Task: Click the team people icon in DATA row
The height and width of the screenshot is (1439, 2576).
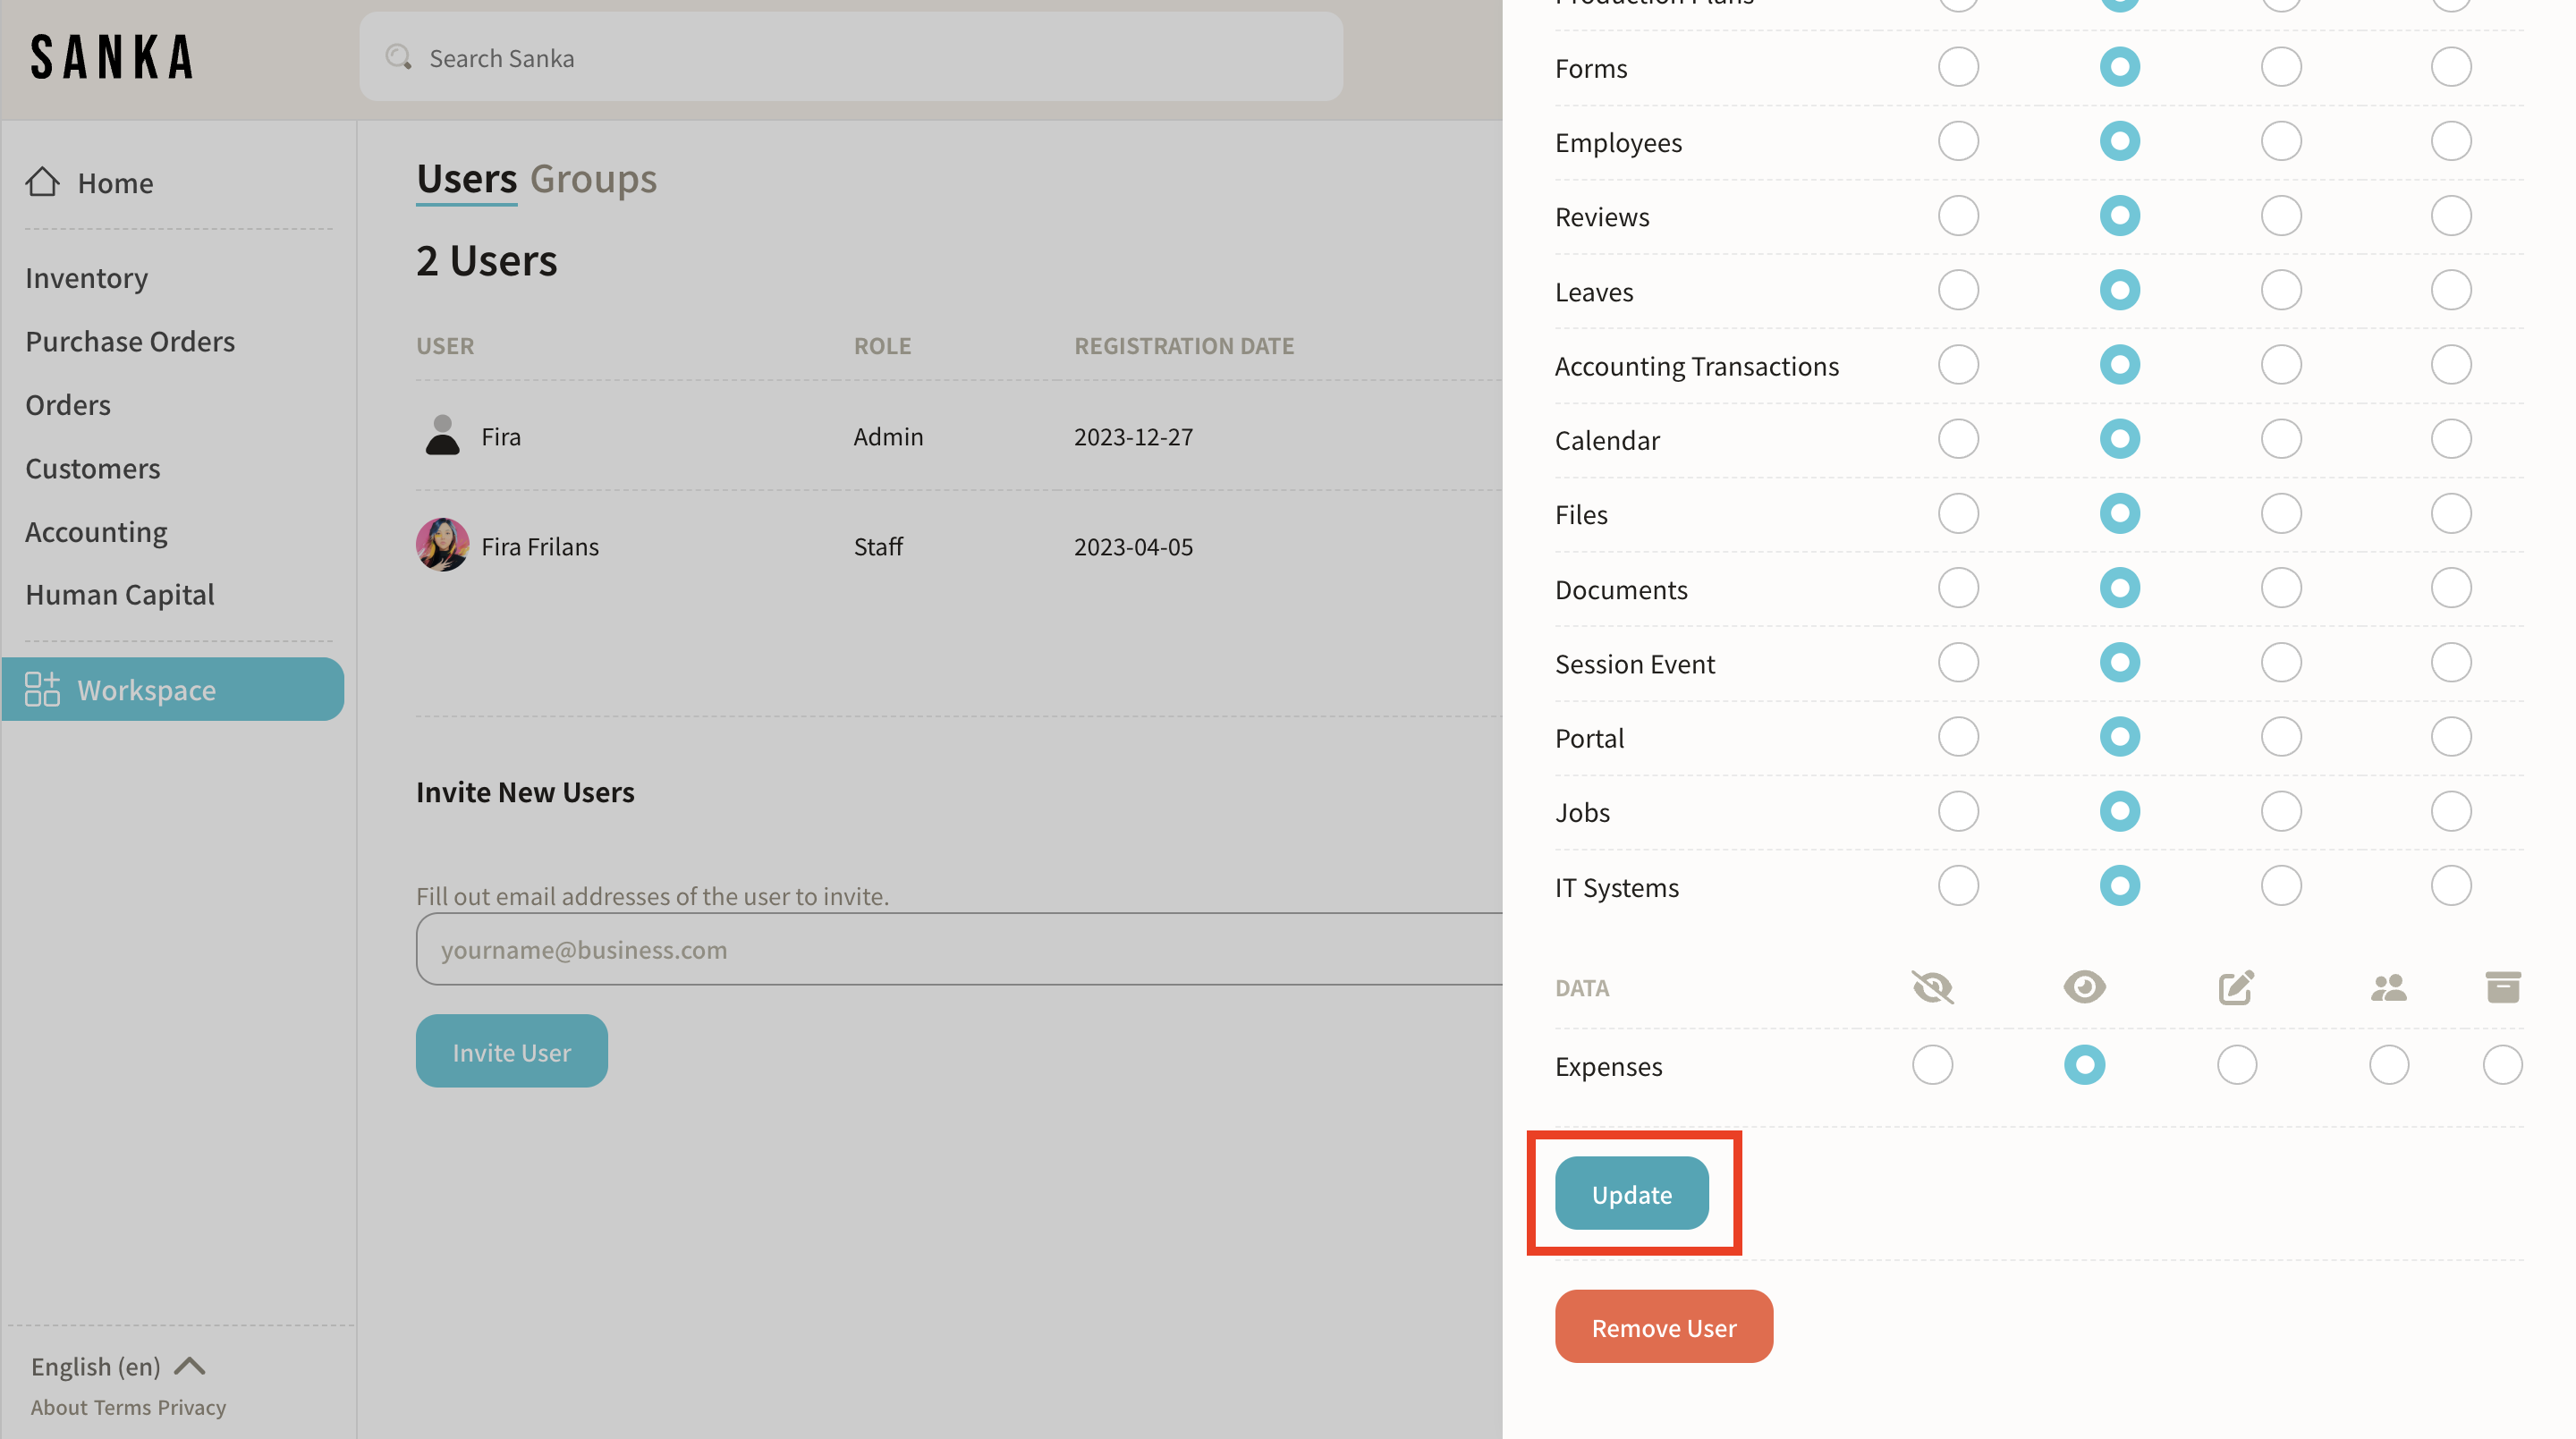Action: (2388, 987)
